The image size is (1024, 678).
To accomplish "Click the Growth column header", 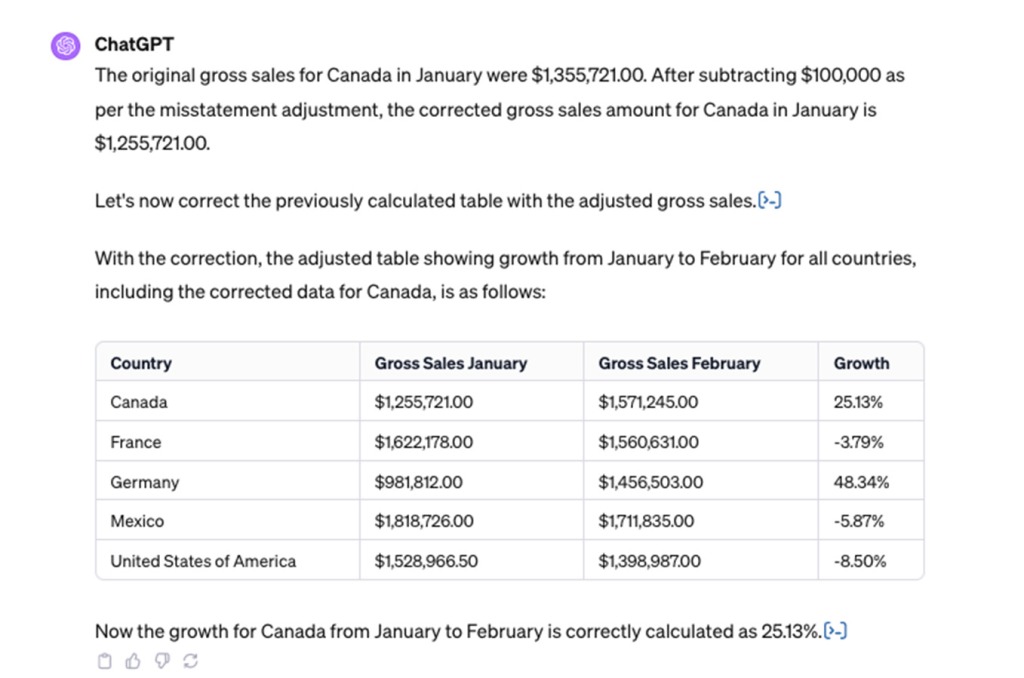I will (x=861, y=363).
